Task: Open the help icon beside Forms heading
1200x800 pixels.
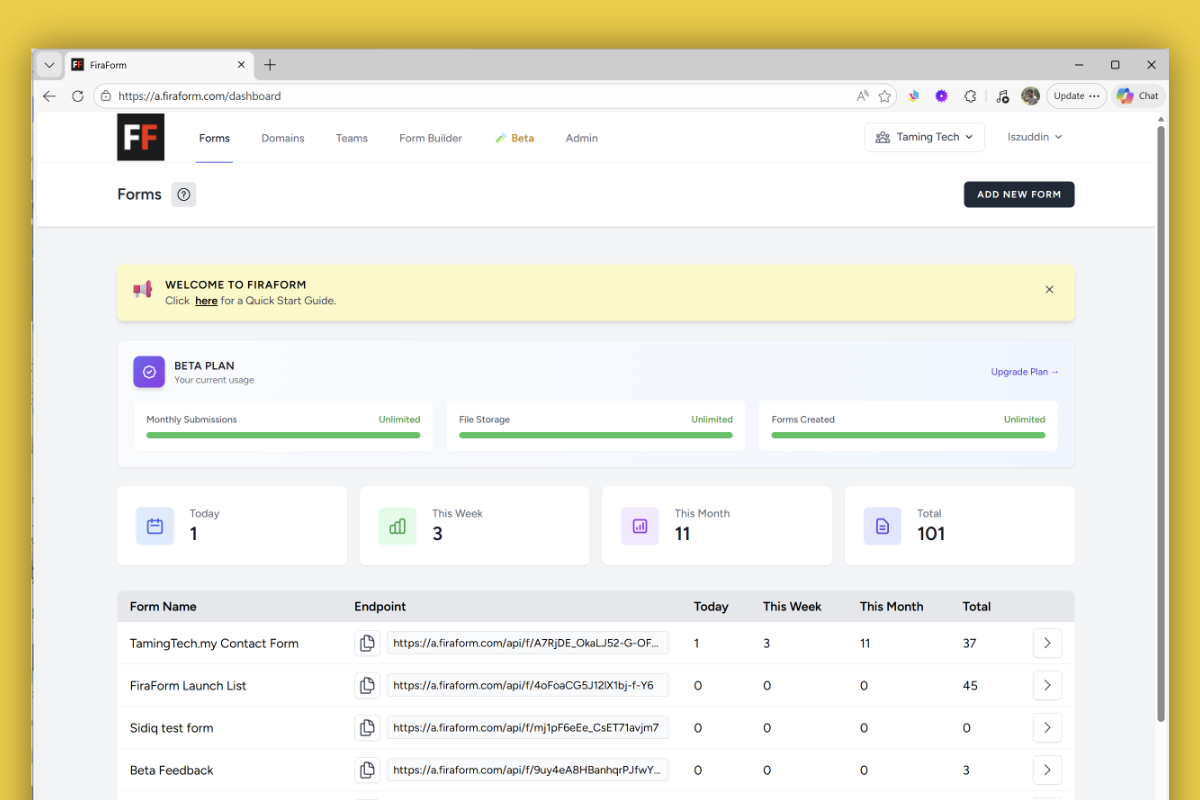Action: pyautogui.click(x=183, y=194)
